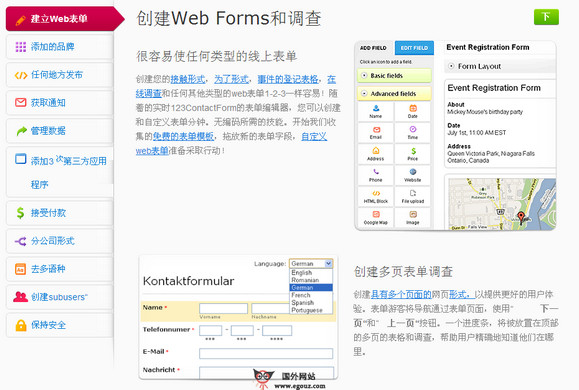Viewport: 579px width, 390px height.
Task: Open the 任何地方发布 sidebar item
Action: (x=60, y=75)
